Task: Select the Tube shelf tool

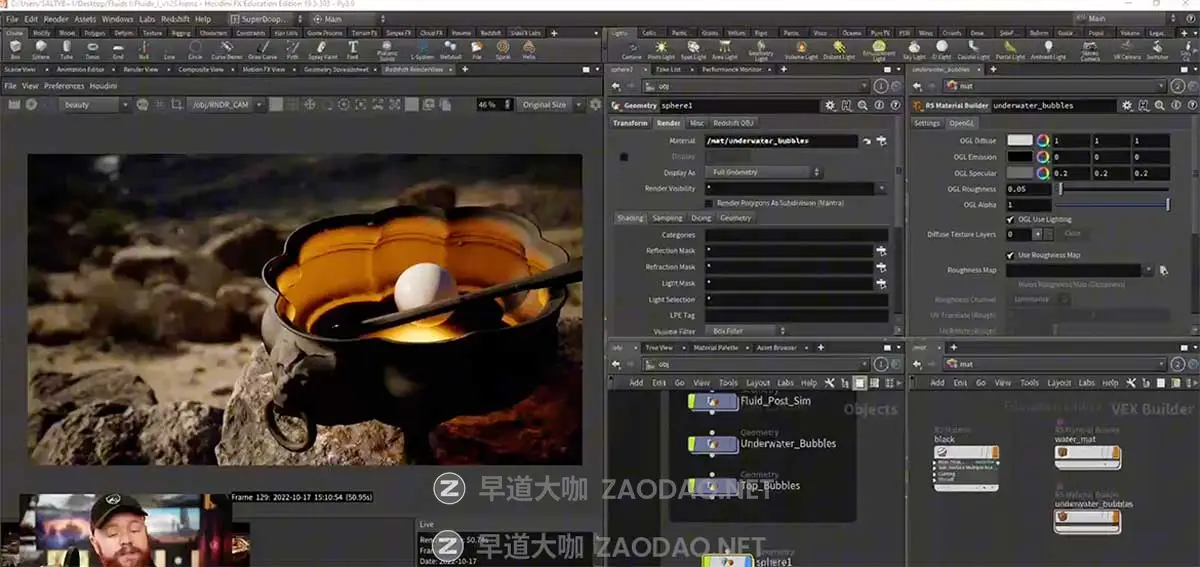Action: (66, 50)
